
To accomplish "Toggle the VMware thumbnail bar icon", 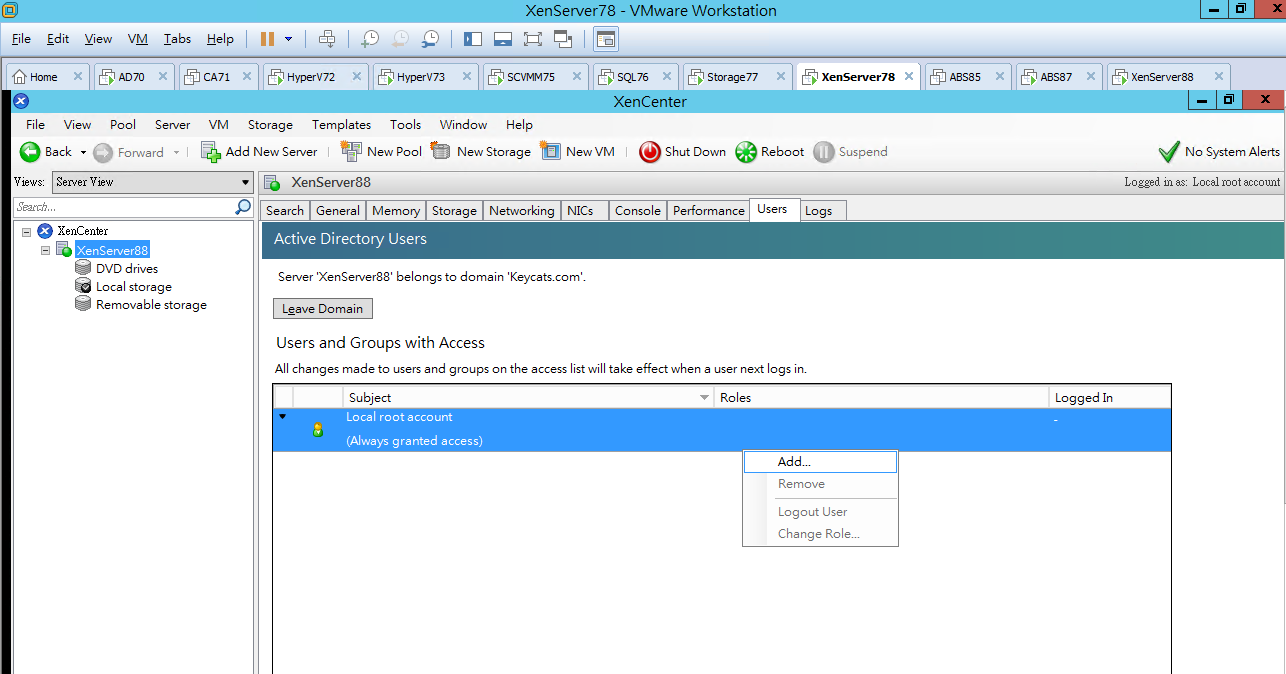I will tap(503, 39).
